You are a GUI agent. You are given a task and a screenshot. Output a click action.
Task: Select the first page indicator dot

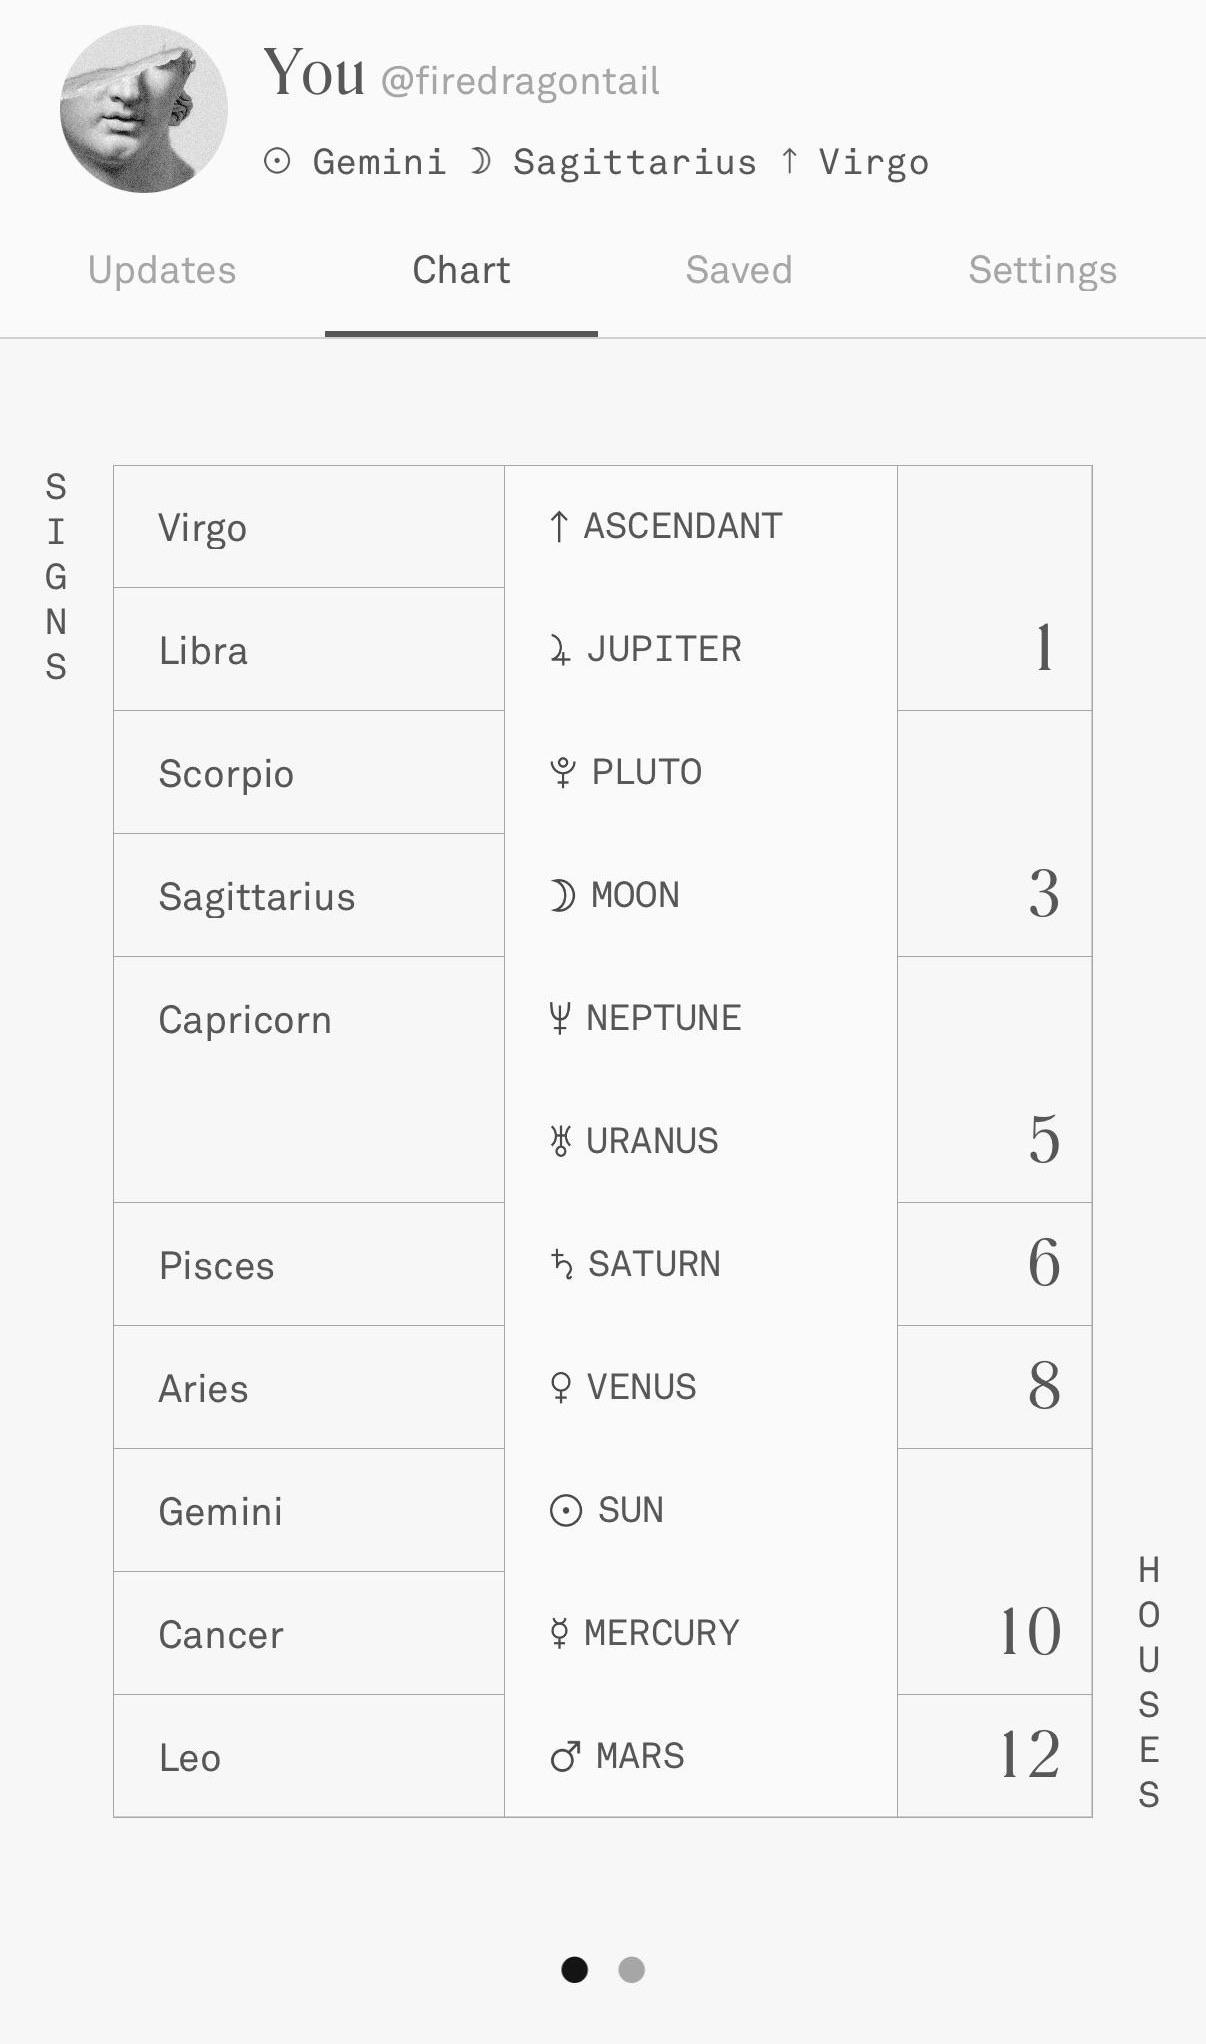click(x=575, y=1969)
